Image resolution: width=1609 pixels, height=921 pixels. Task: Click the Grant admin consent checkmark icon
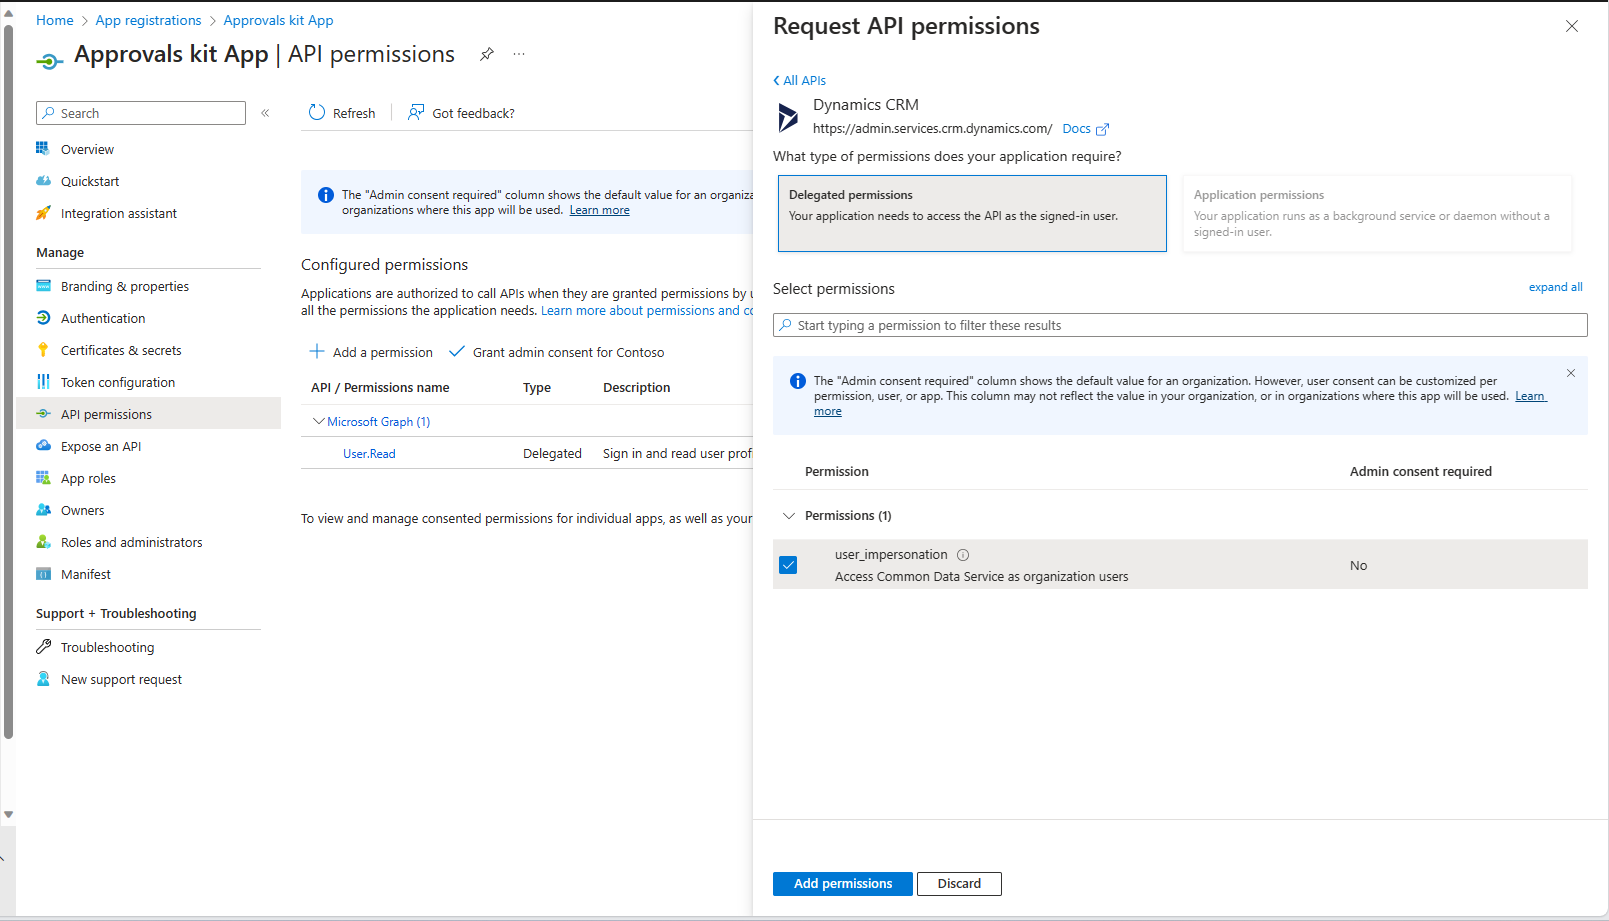(457, 351)
